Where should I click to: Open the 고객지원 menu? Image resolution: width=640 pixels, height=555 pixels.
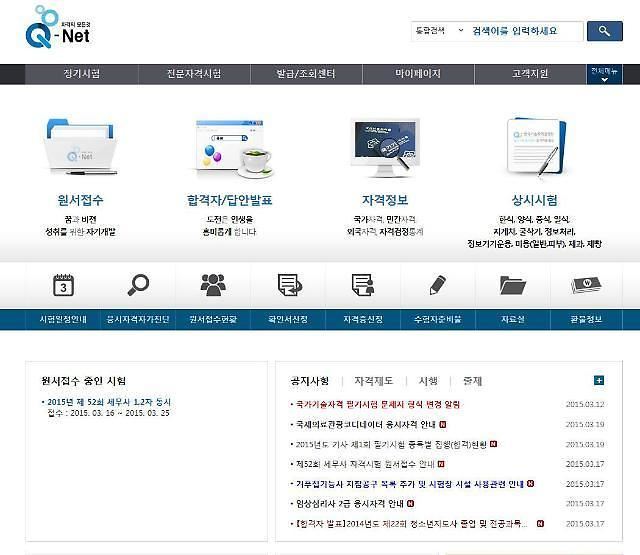tap(530, 74)
